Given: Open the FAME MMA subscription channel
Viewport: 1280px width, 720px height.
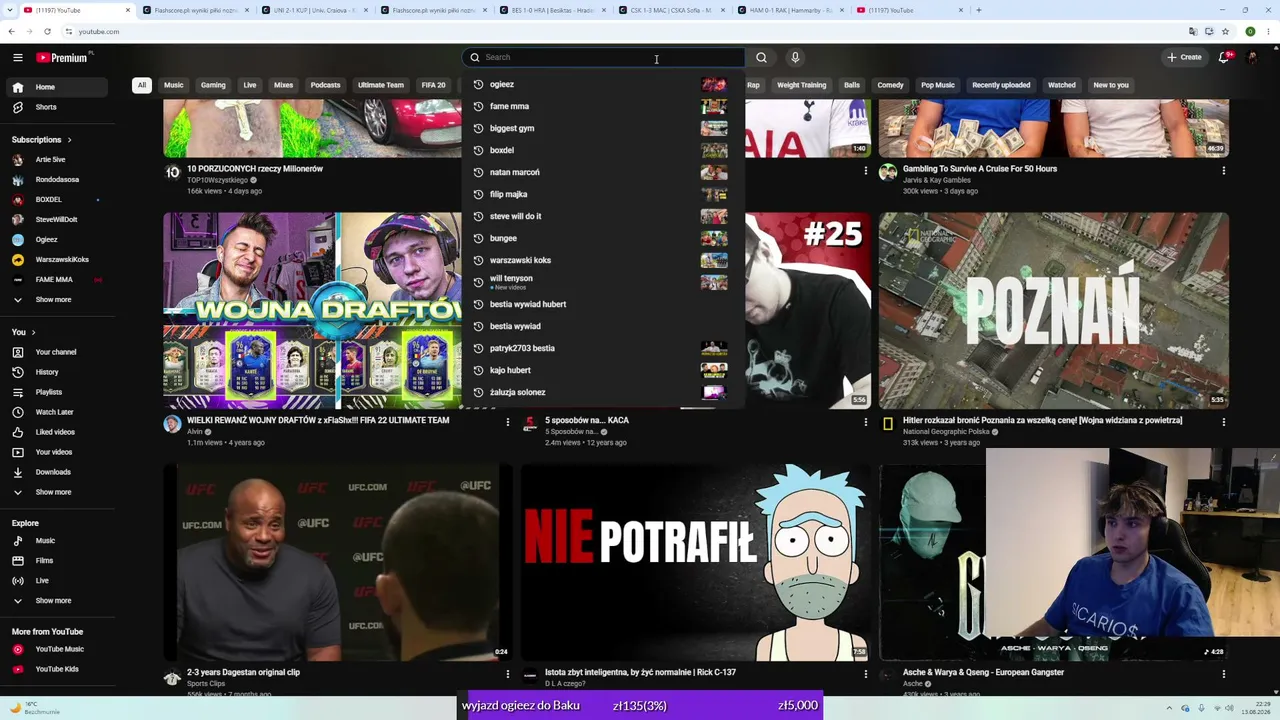Looking at the screenshot, I should [x=57, y=280].
